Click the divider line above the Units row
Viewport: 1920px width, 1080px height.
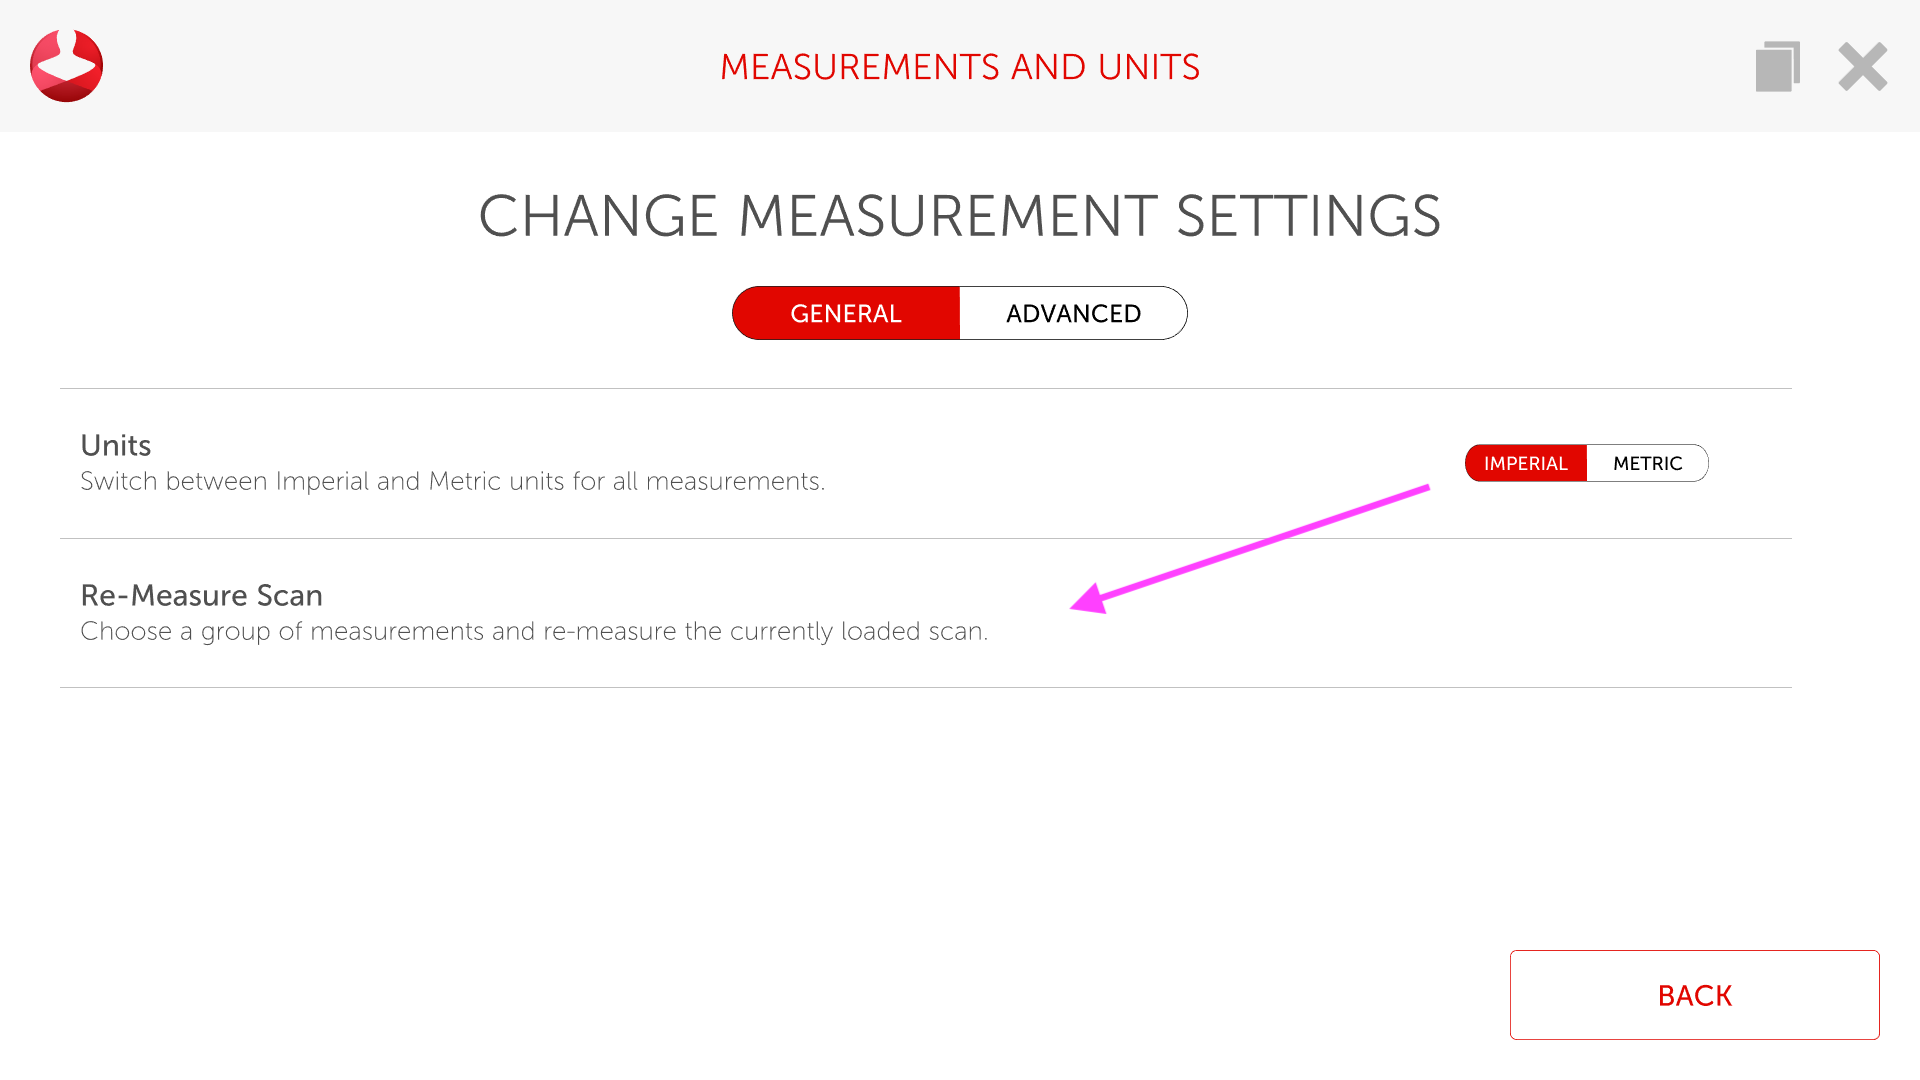pos(925,389)
